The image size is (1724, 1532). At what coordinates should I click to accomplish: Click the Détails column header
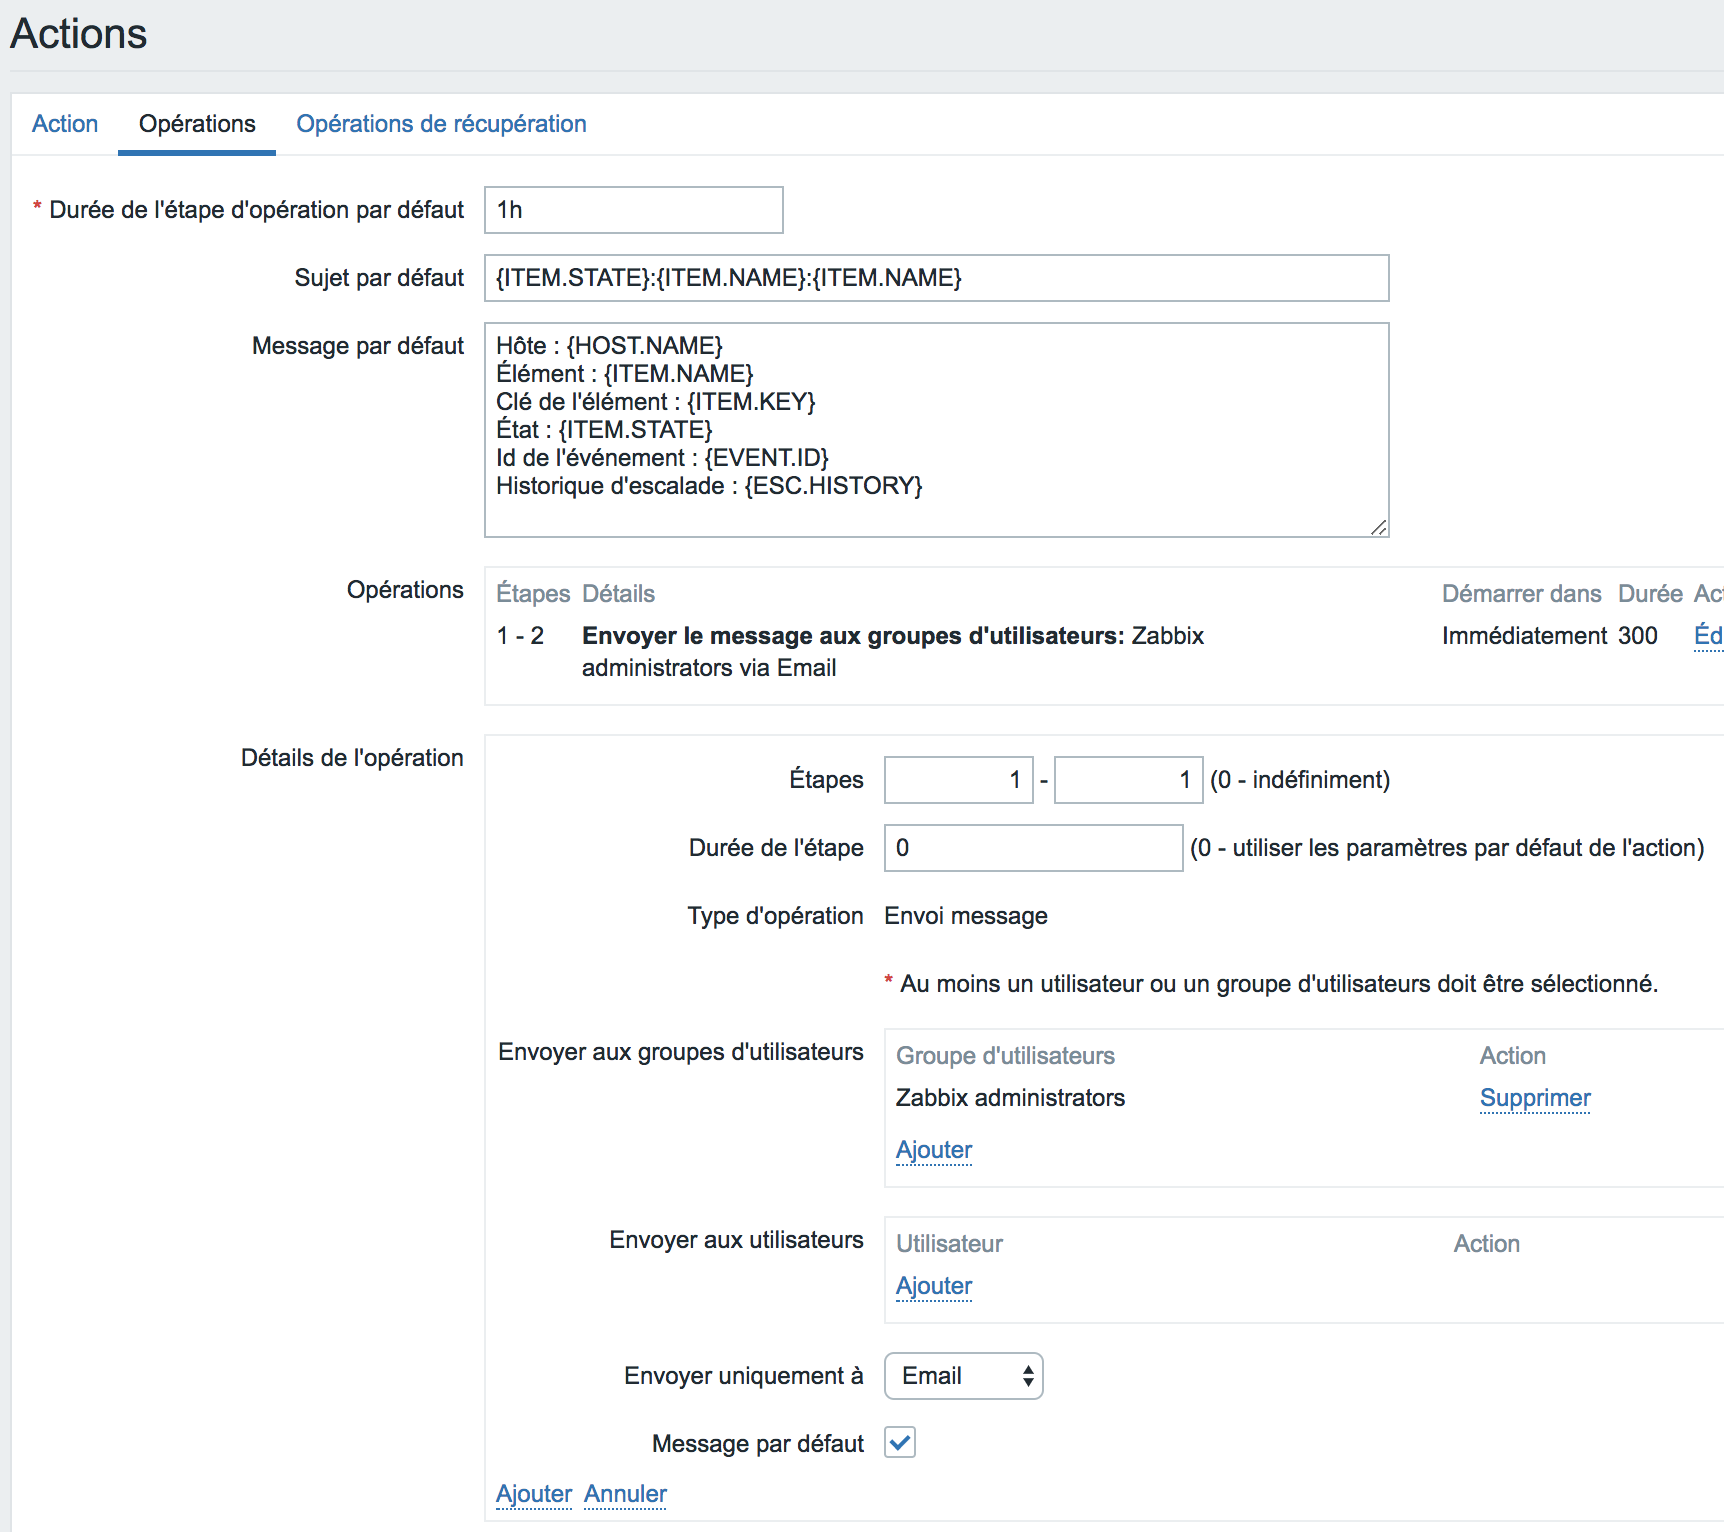[618, 594]
